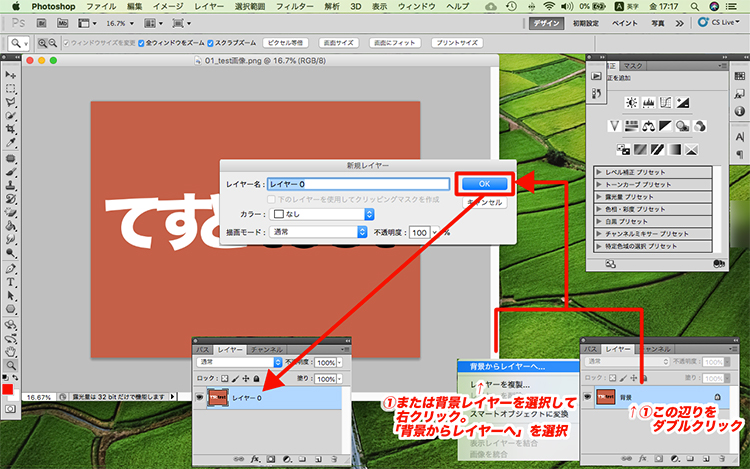Choose 背景からレイヤーへ... in context menu
The height and width of the screenshot is (469, 750).
pyautogui.click(x=518, y=367)
